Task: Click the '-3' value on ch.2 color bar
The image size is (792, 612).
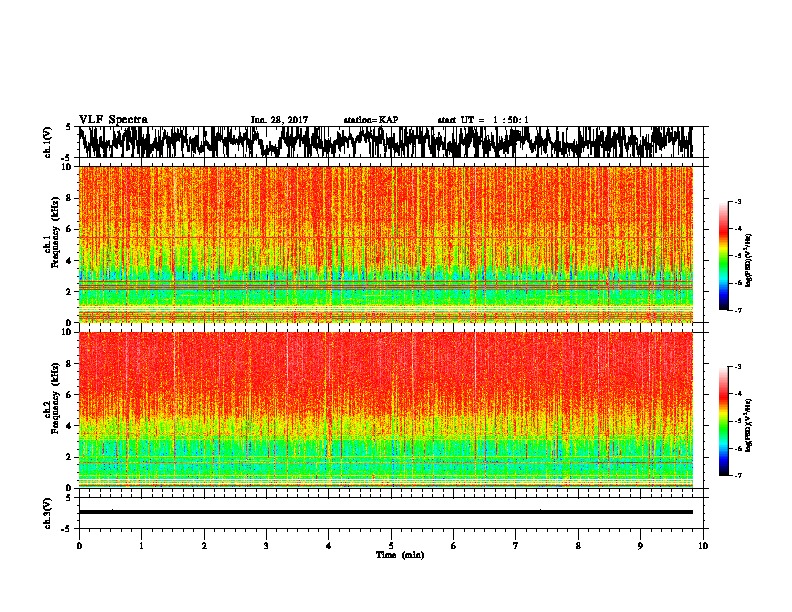Action: point(738,367)
